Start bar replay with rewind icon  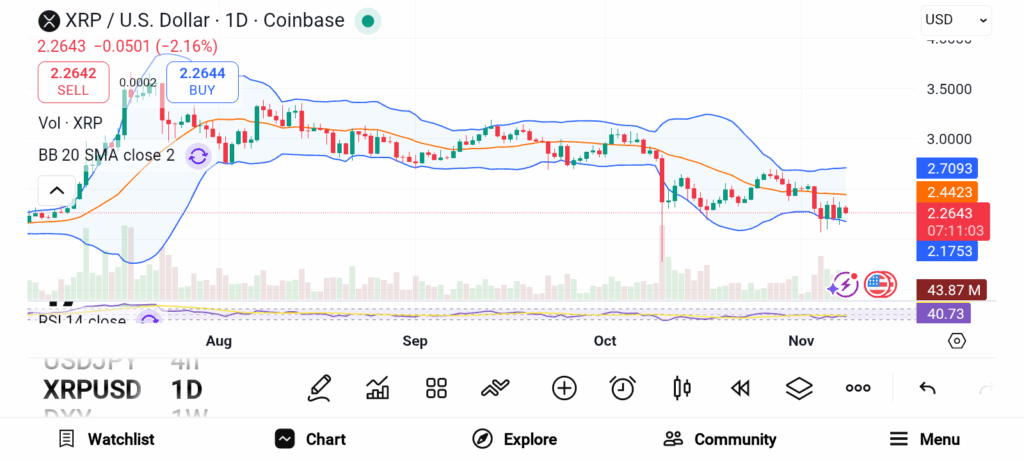tap(740, 388)
